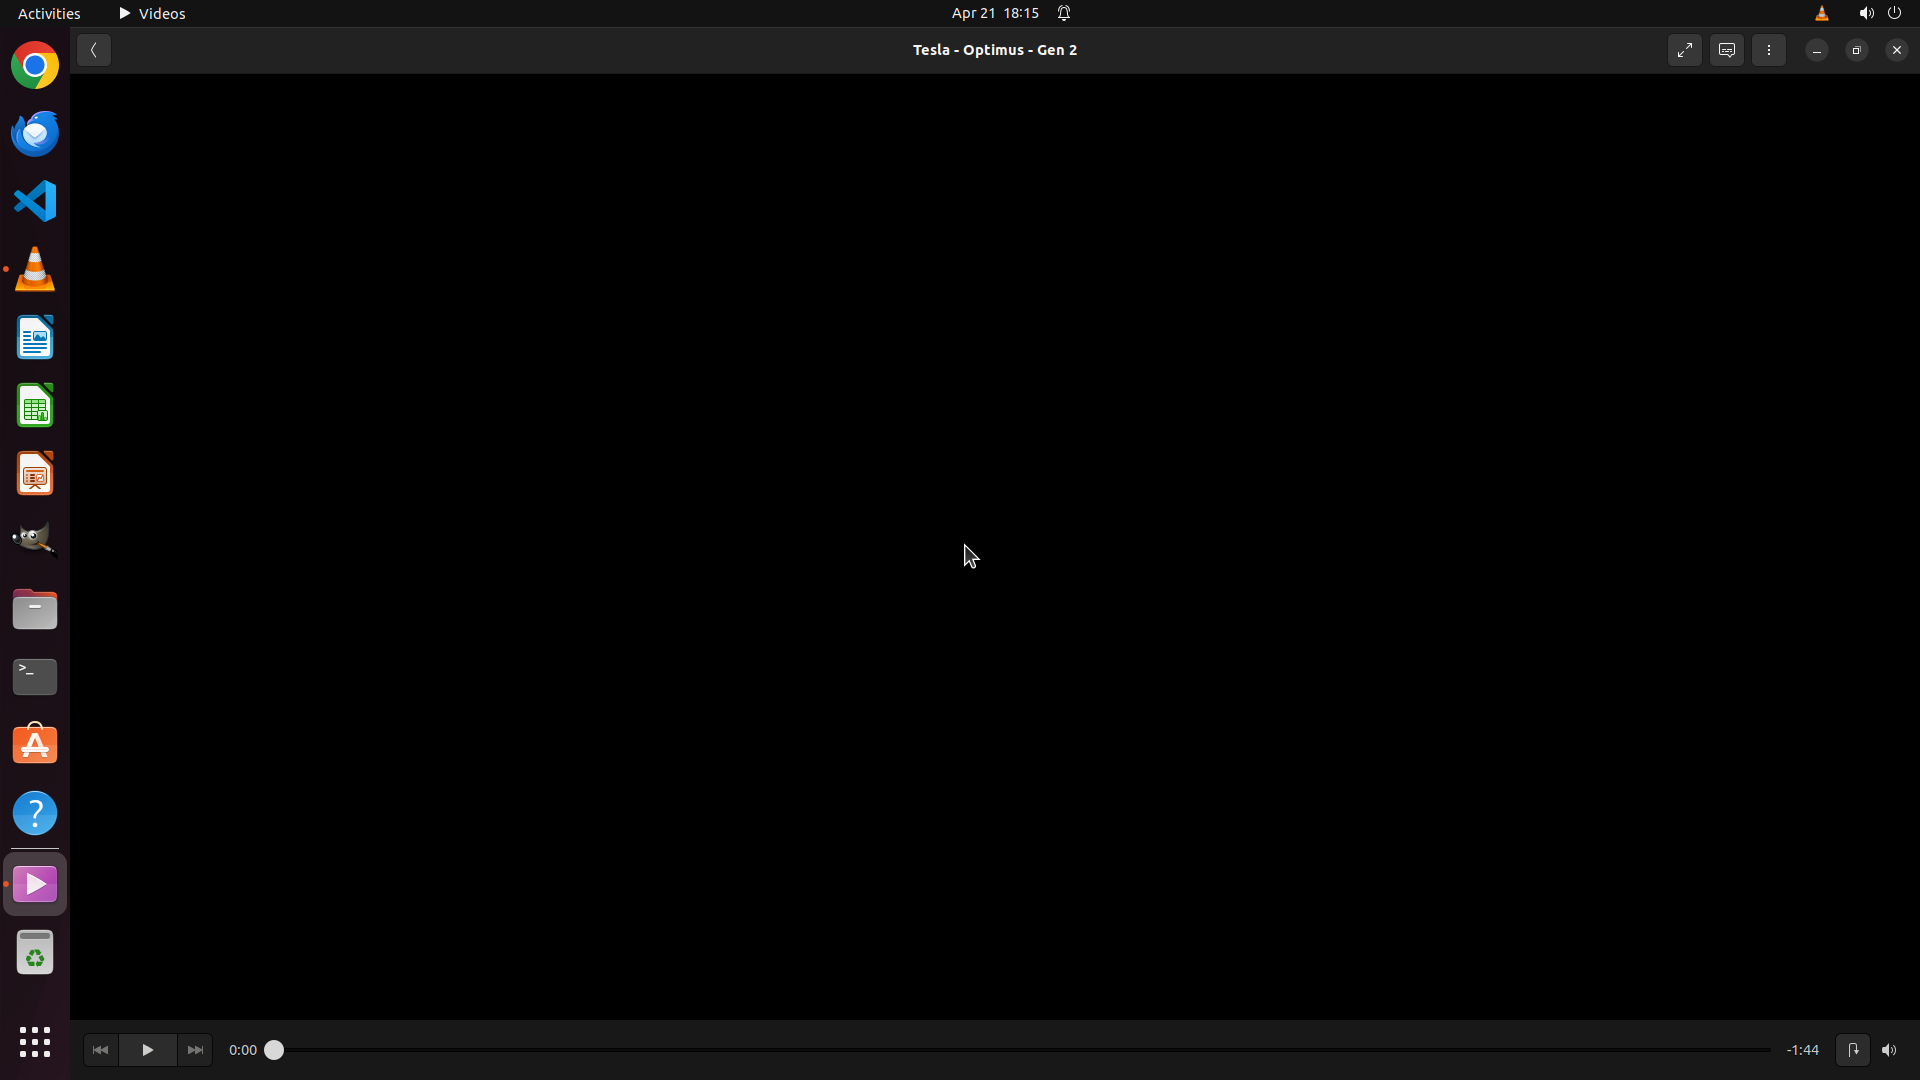
Task: Open the Activities overview
Action: pyautogui.click(x=49, y=13)
